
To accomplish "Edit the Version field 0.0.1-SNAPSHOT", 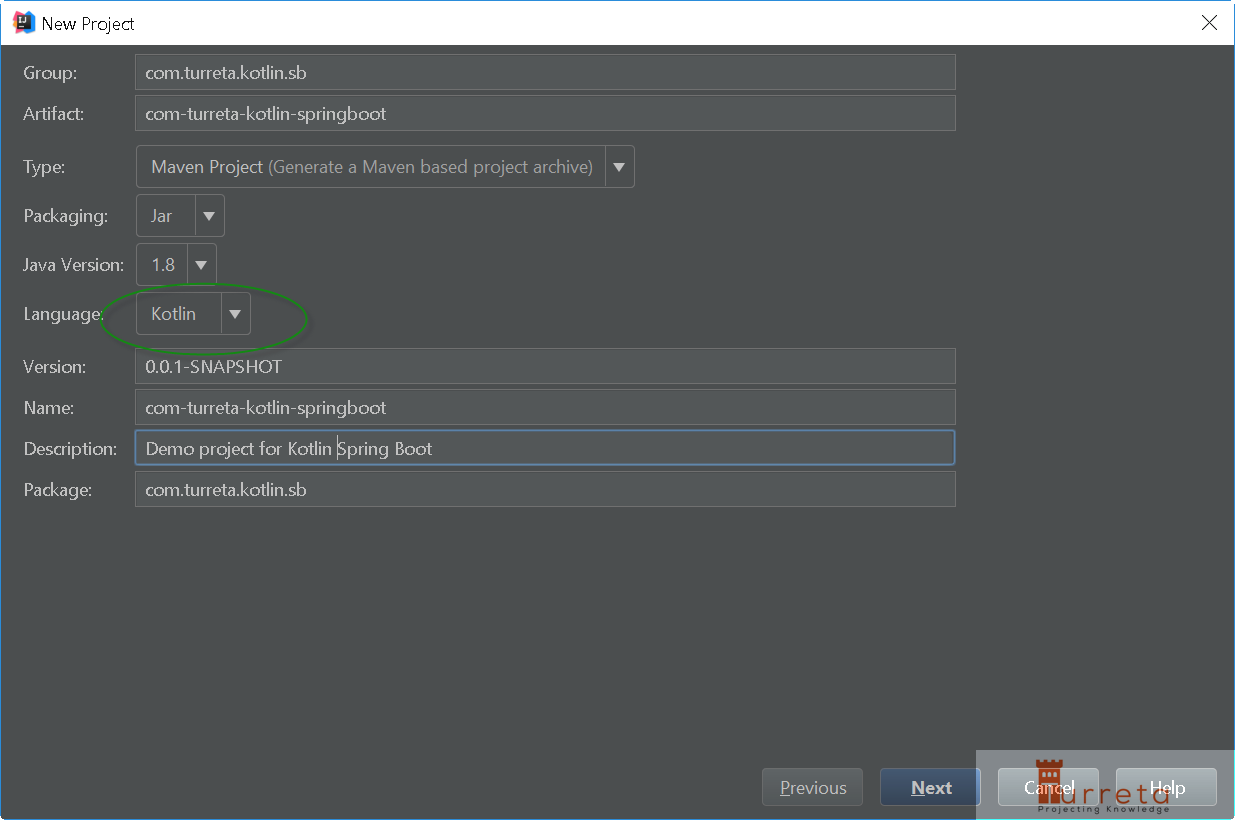I will pyautogui.click(x=545, y=366).
